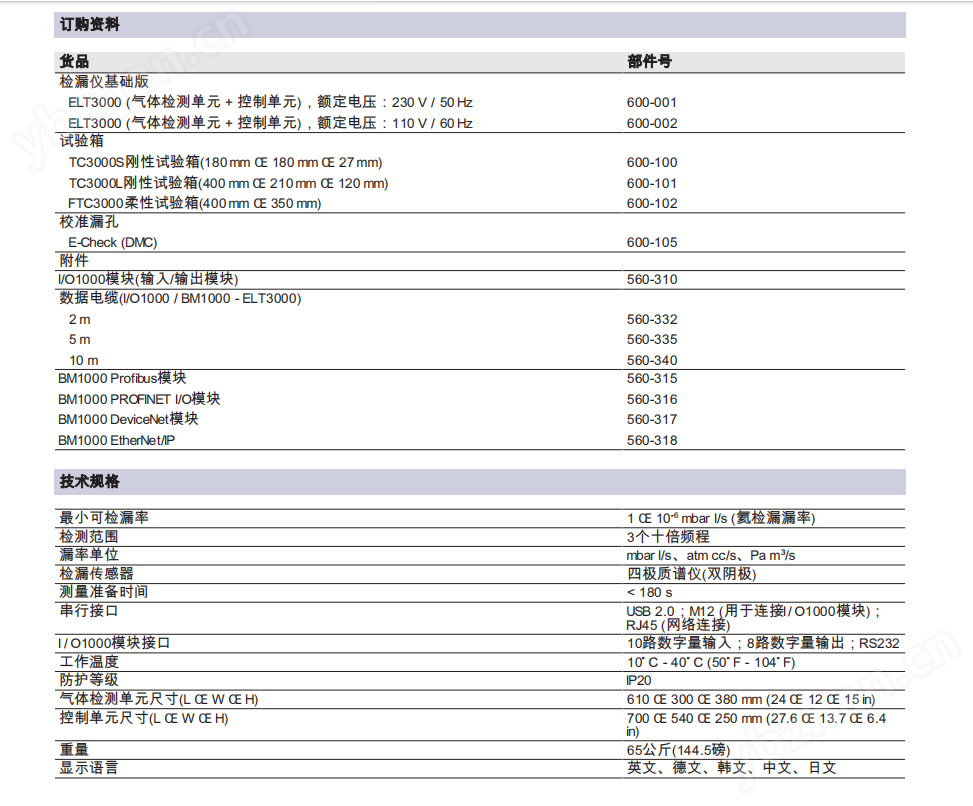Click part number 560-316
This screenshot has height=806, width=973.
pos(652,400)
